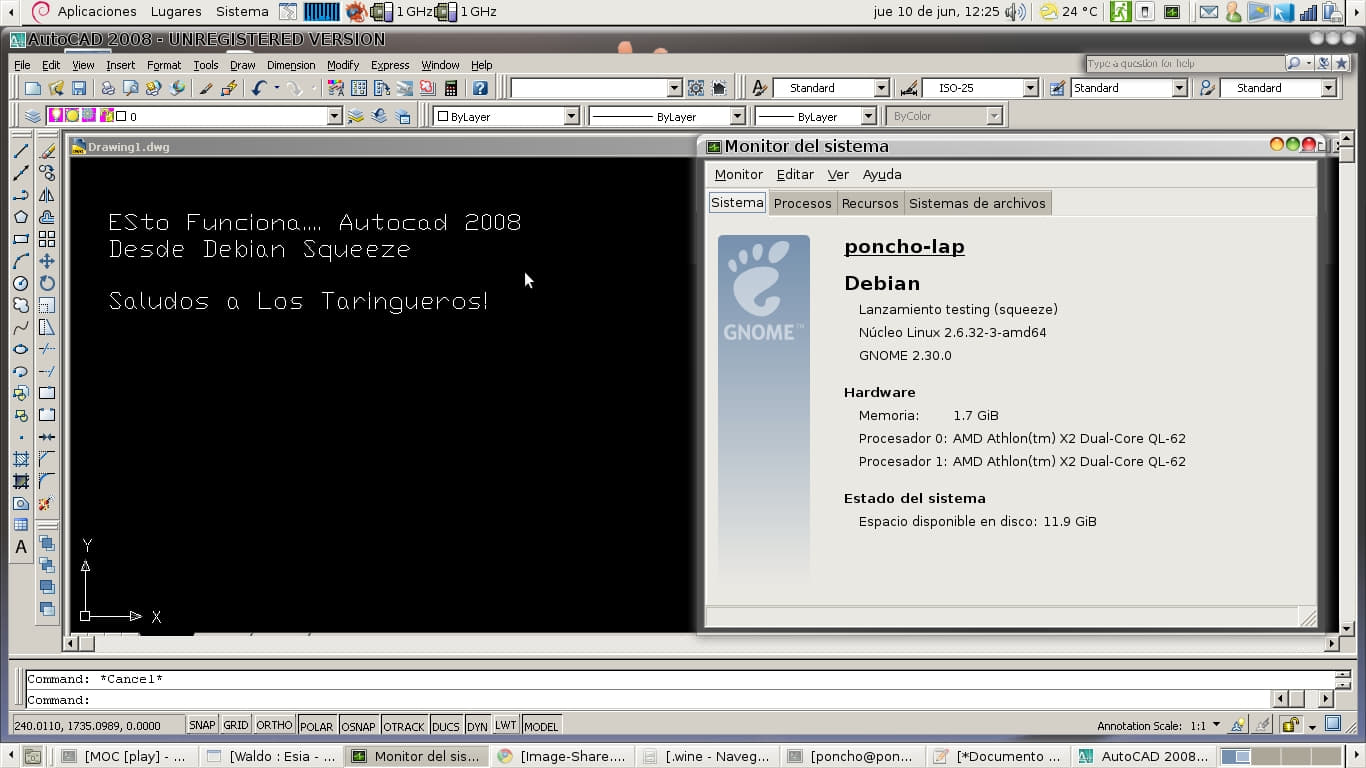Click the Save drawing icon
Screen dimensions: 1366x768
(79, 88)
